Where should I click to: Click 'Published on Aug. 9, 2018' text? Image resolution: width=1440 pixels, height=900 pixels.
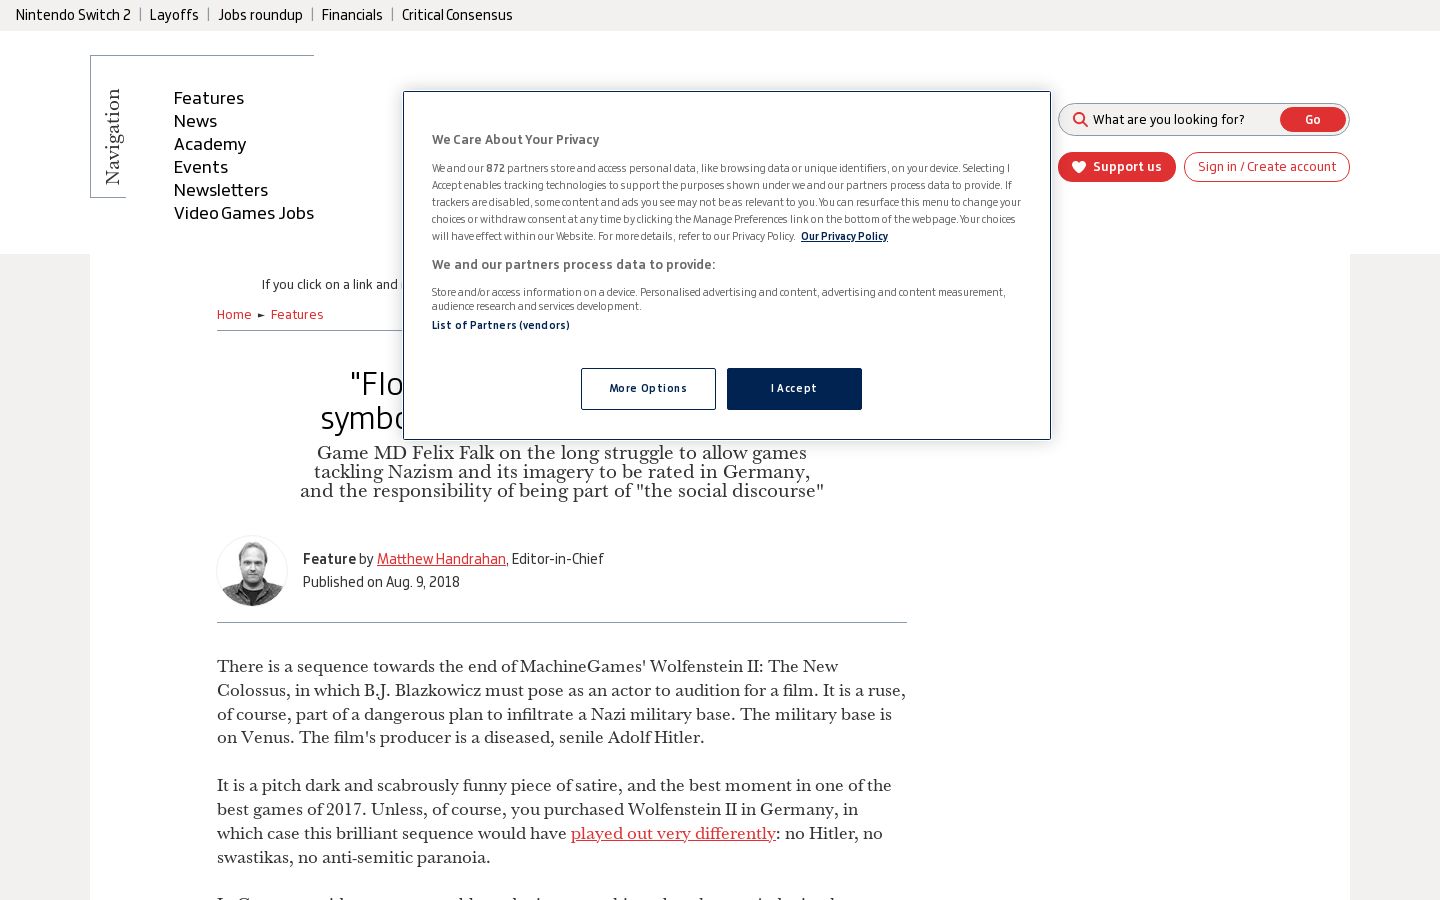click(x=381, y=582)
